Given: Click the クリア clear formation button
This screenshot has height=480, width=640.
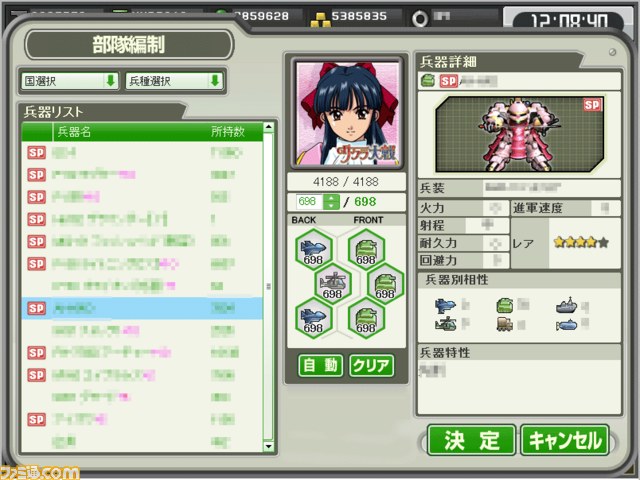Looking at the screenshot, I should tap(371, 365).
